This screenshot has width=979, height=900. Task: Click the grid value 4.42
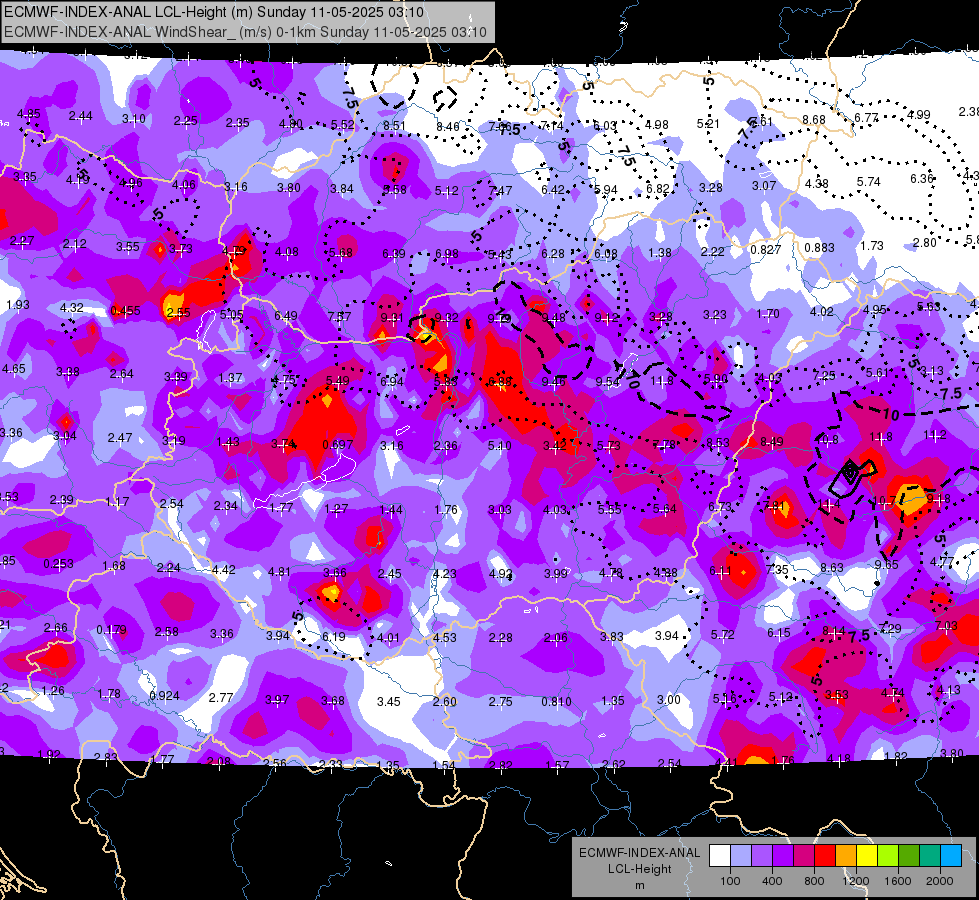(x=224, y=569)
